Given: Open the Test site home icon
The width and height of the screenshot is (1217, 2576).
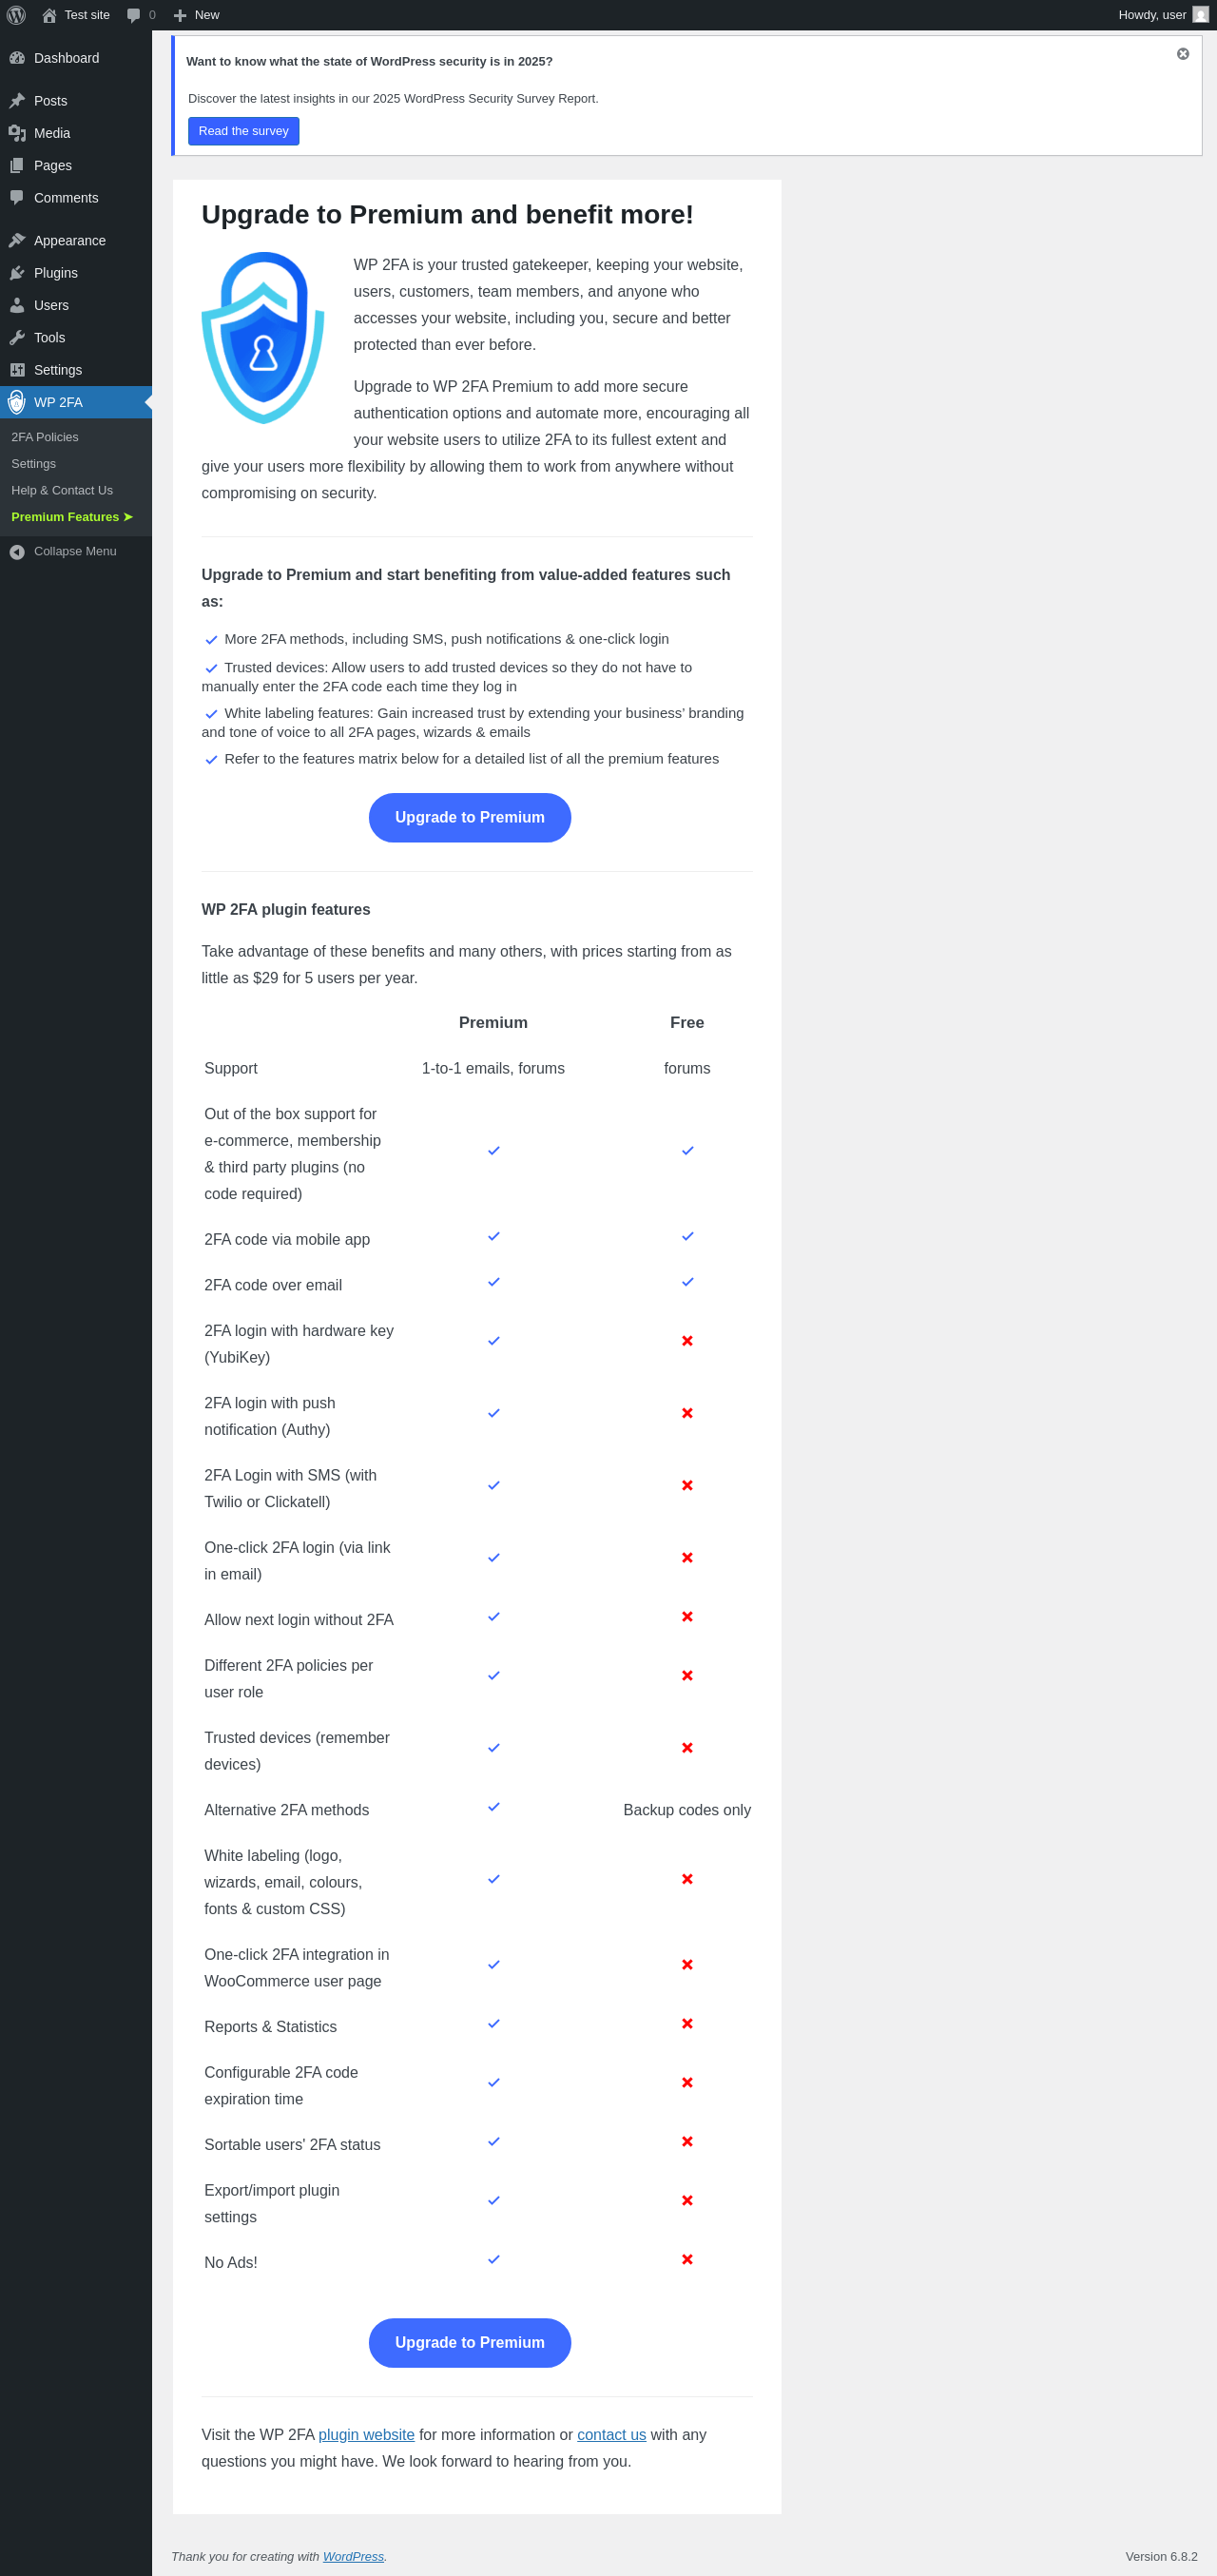Looking at the screenshot, I should (49, 15).
